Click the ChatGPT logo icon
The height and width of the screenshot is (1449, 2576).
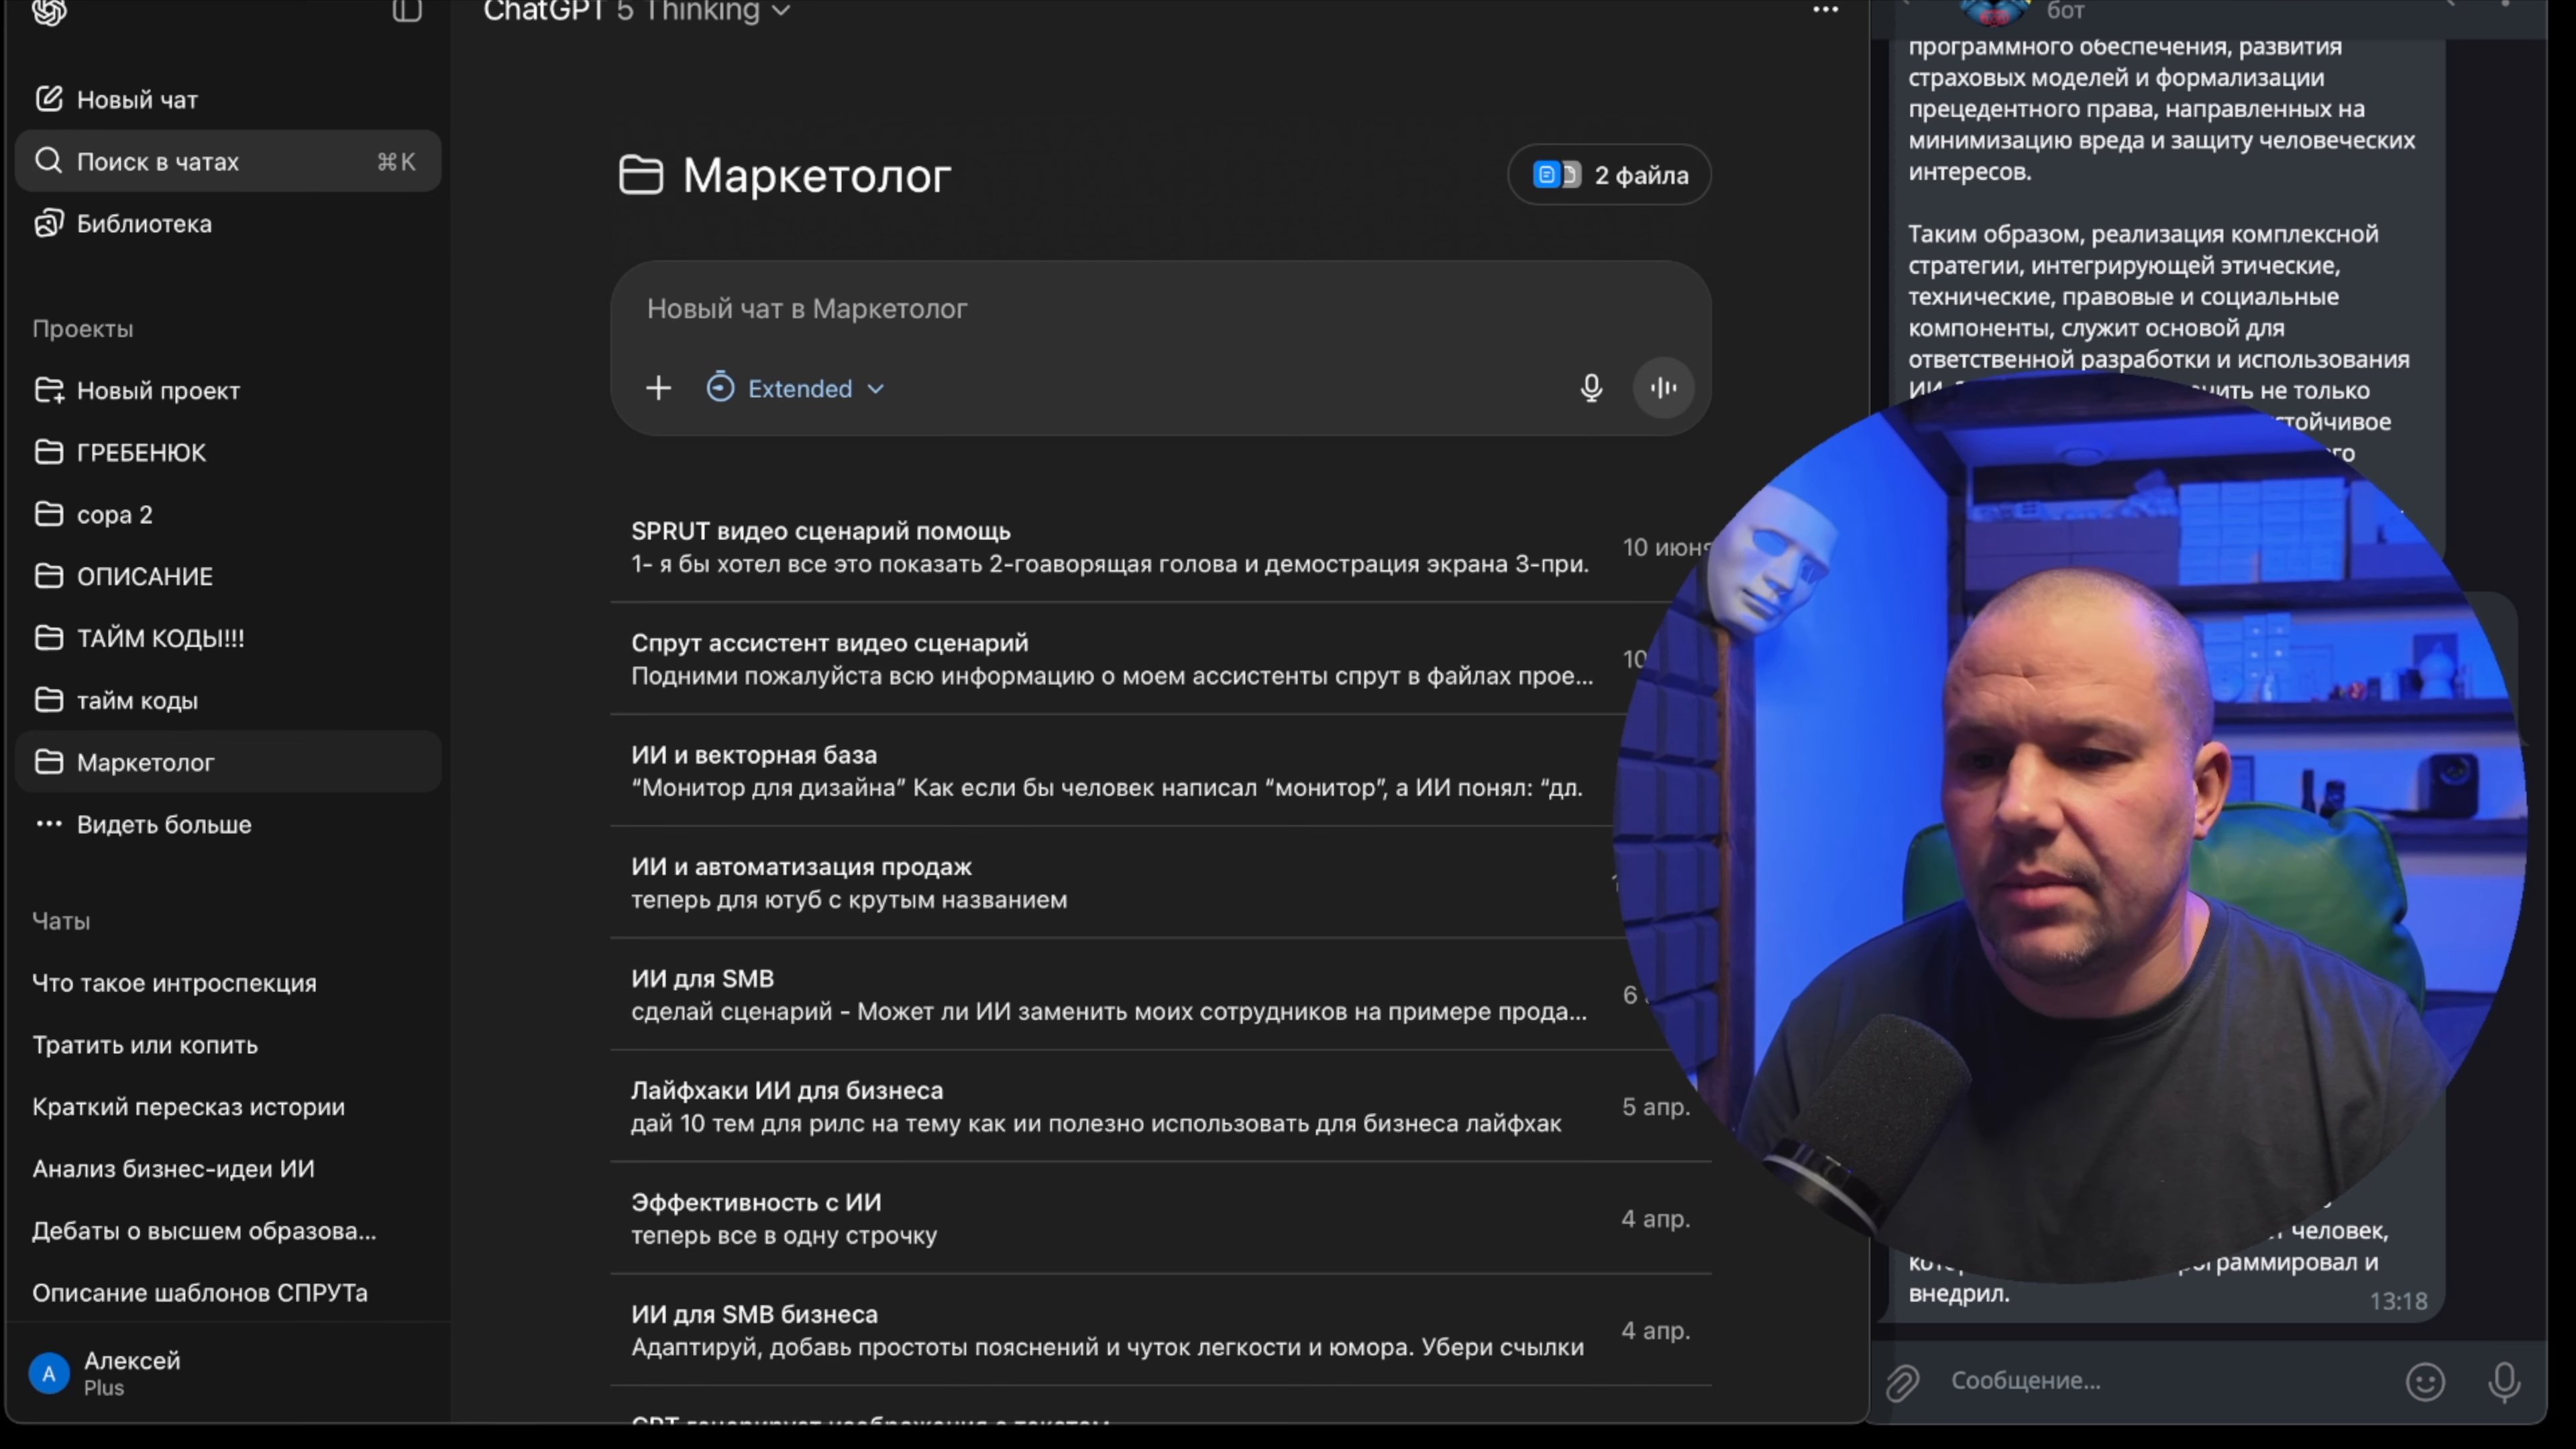(49, 12)
